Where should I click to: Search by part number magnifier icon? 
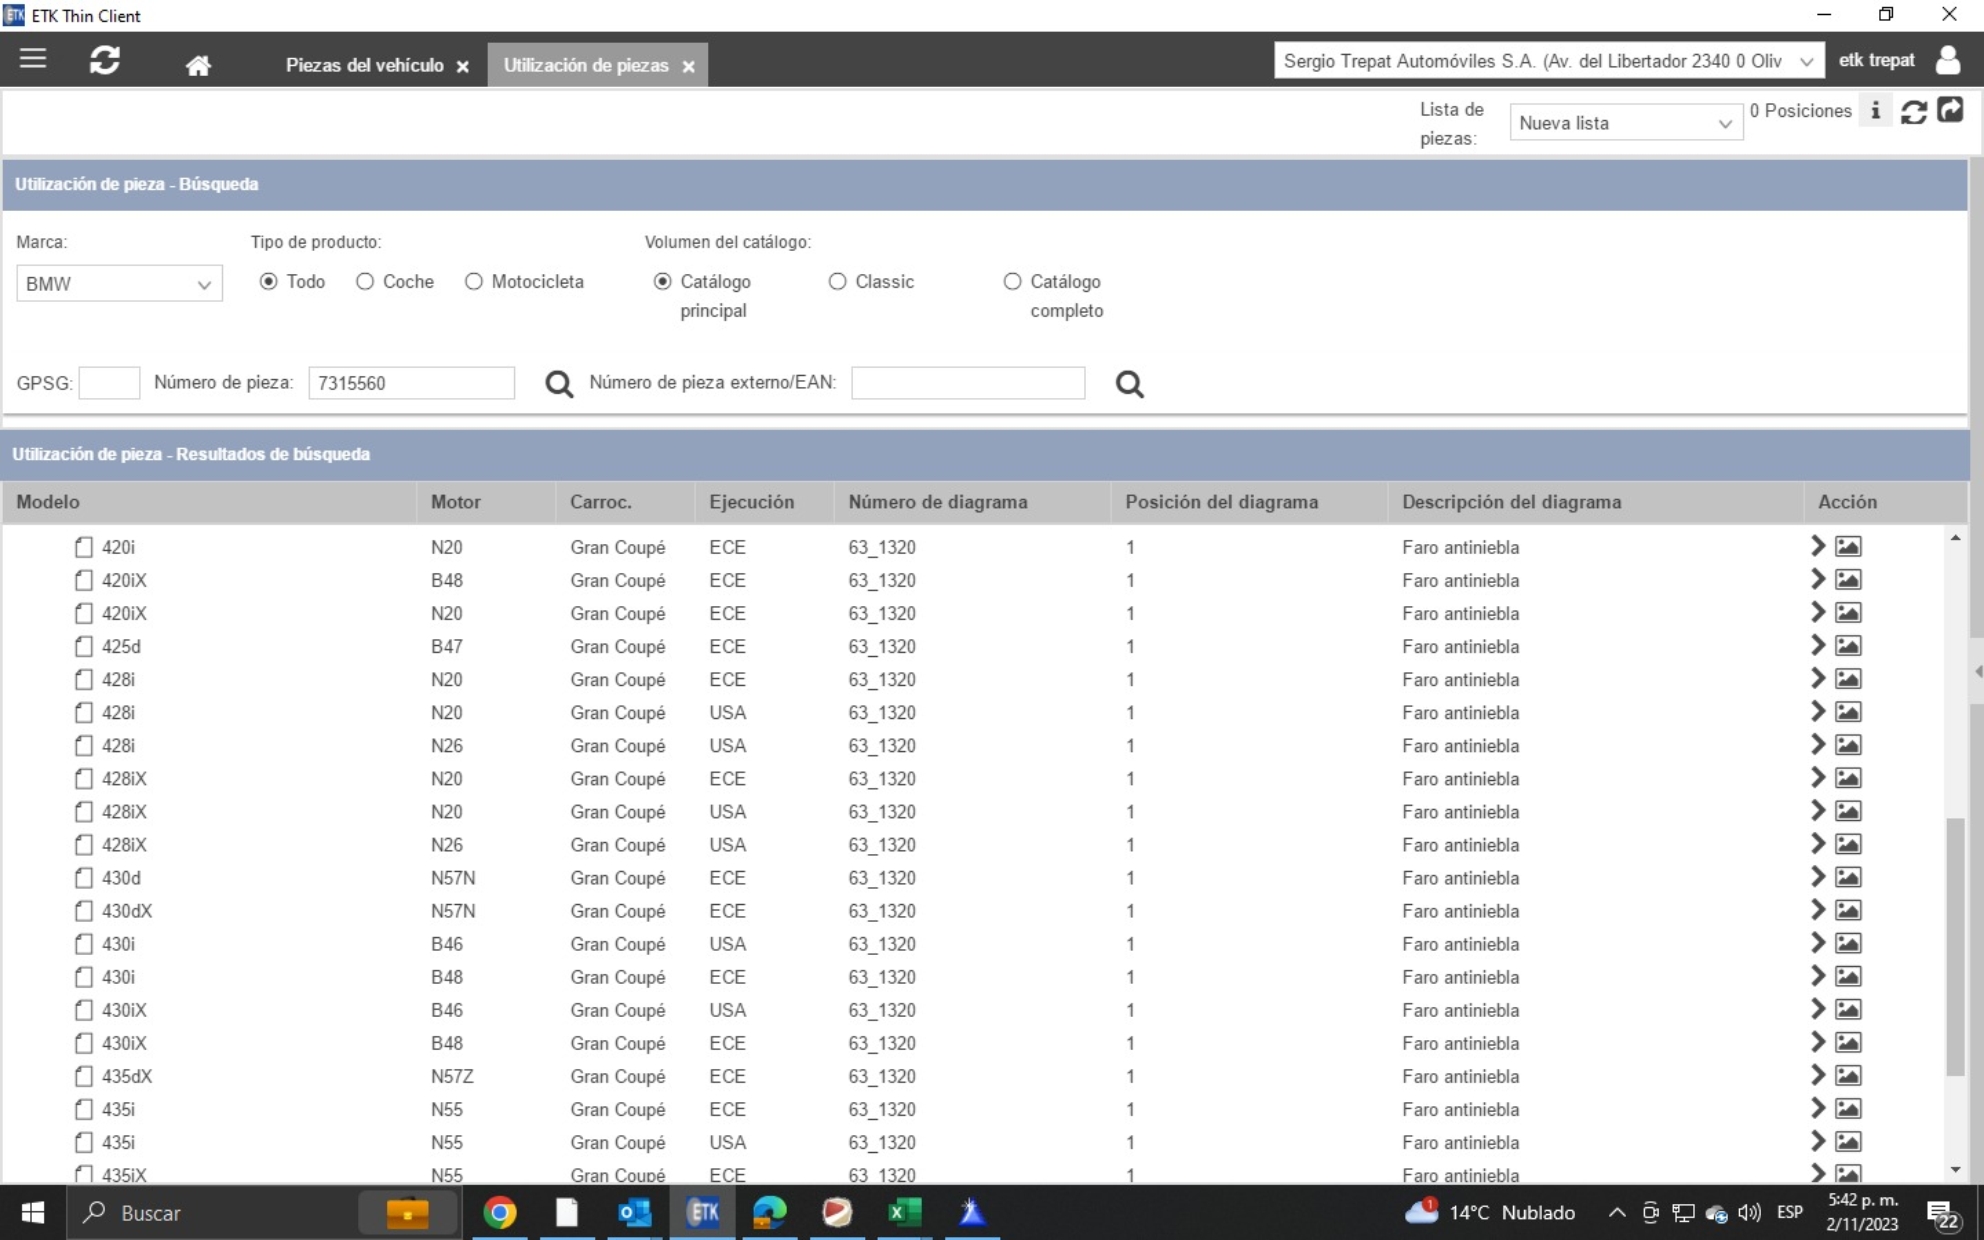click(559, 384)
